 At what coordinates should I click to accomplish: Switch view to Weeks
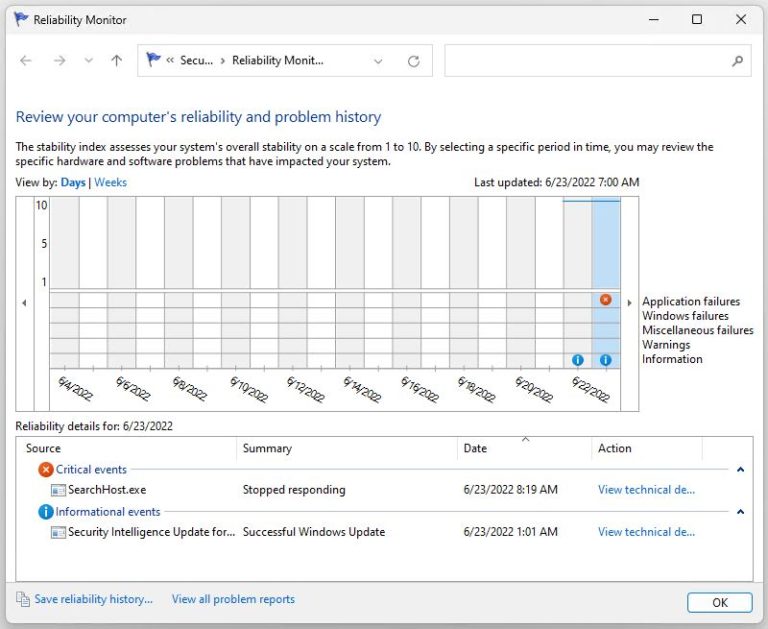coord(110,183)
